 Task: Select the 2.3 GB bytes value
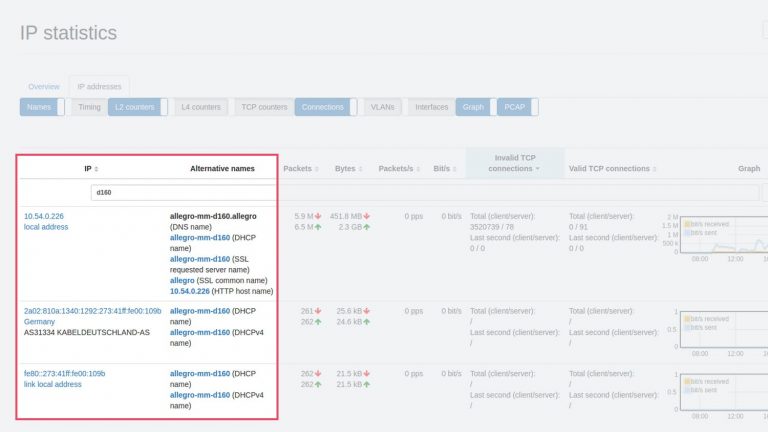tap(350, 227)
